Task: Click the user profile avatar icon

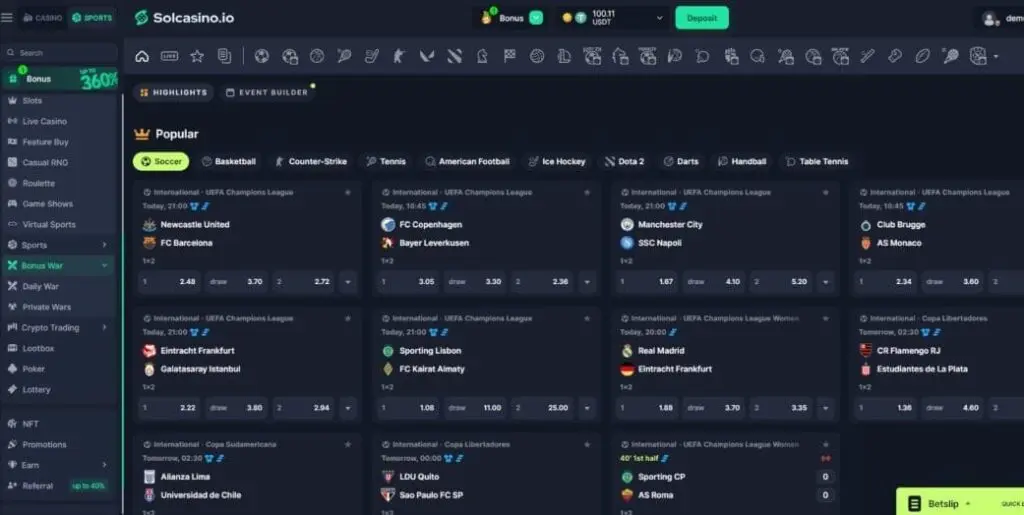Action: tap(990, 18)
